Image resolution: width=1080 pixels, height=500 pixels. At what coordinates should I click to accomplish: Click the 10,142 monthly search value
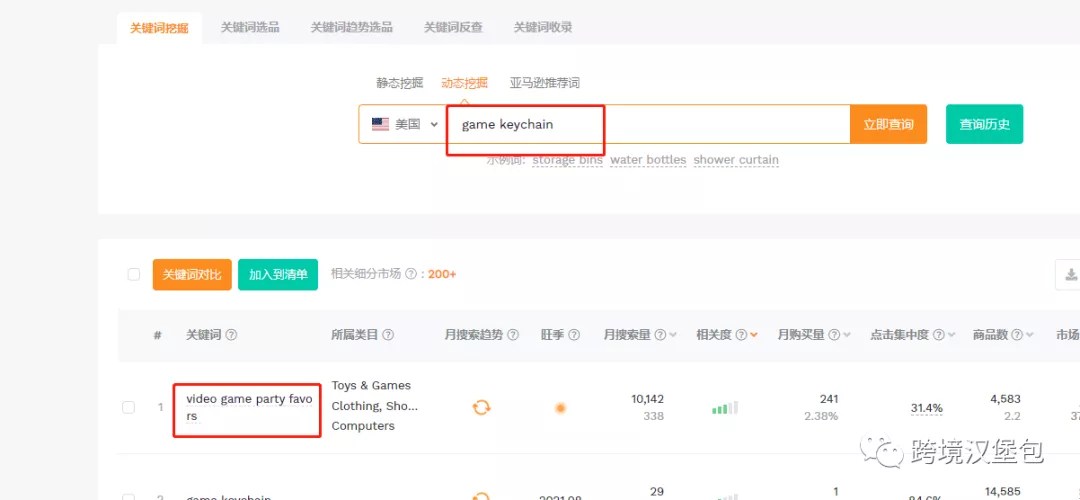647,399
